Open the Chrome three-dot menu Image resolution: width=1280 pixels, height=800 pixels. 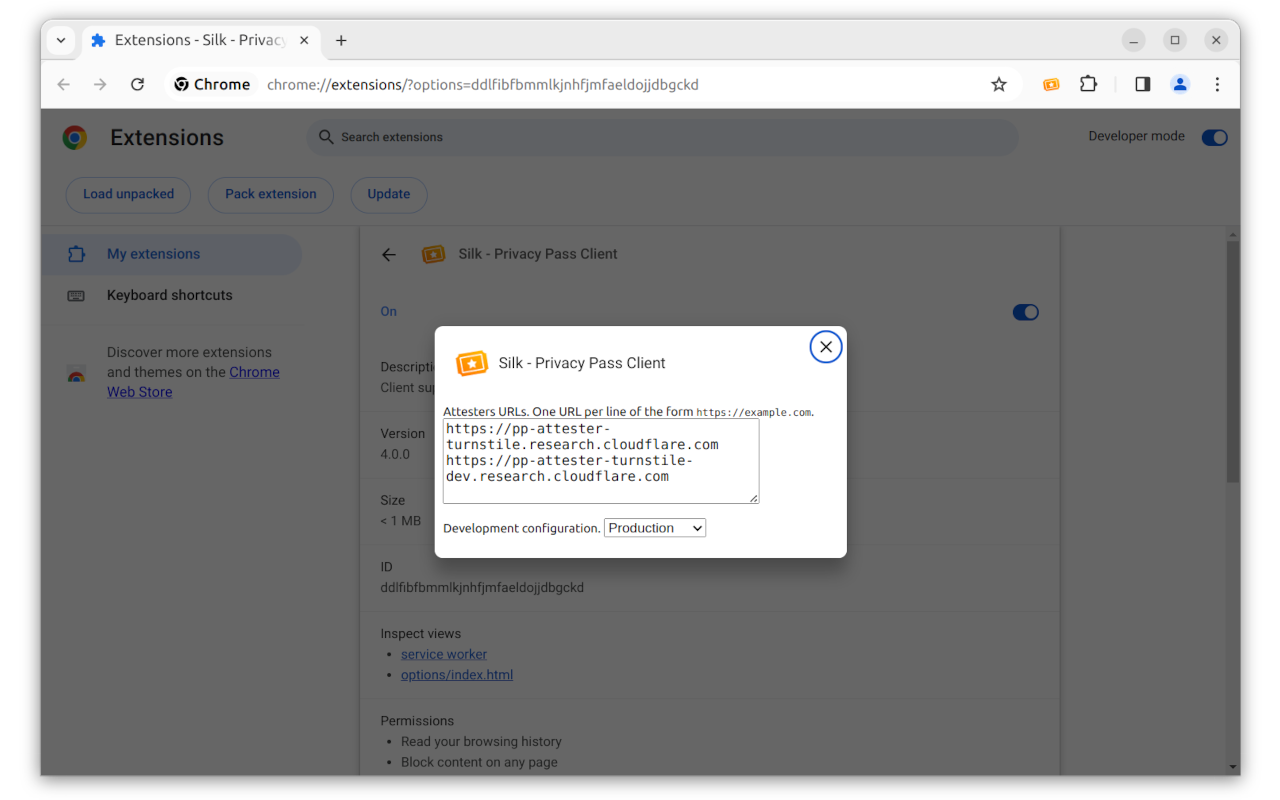pyautogui.click(x=1217, y=85)
